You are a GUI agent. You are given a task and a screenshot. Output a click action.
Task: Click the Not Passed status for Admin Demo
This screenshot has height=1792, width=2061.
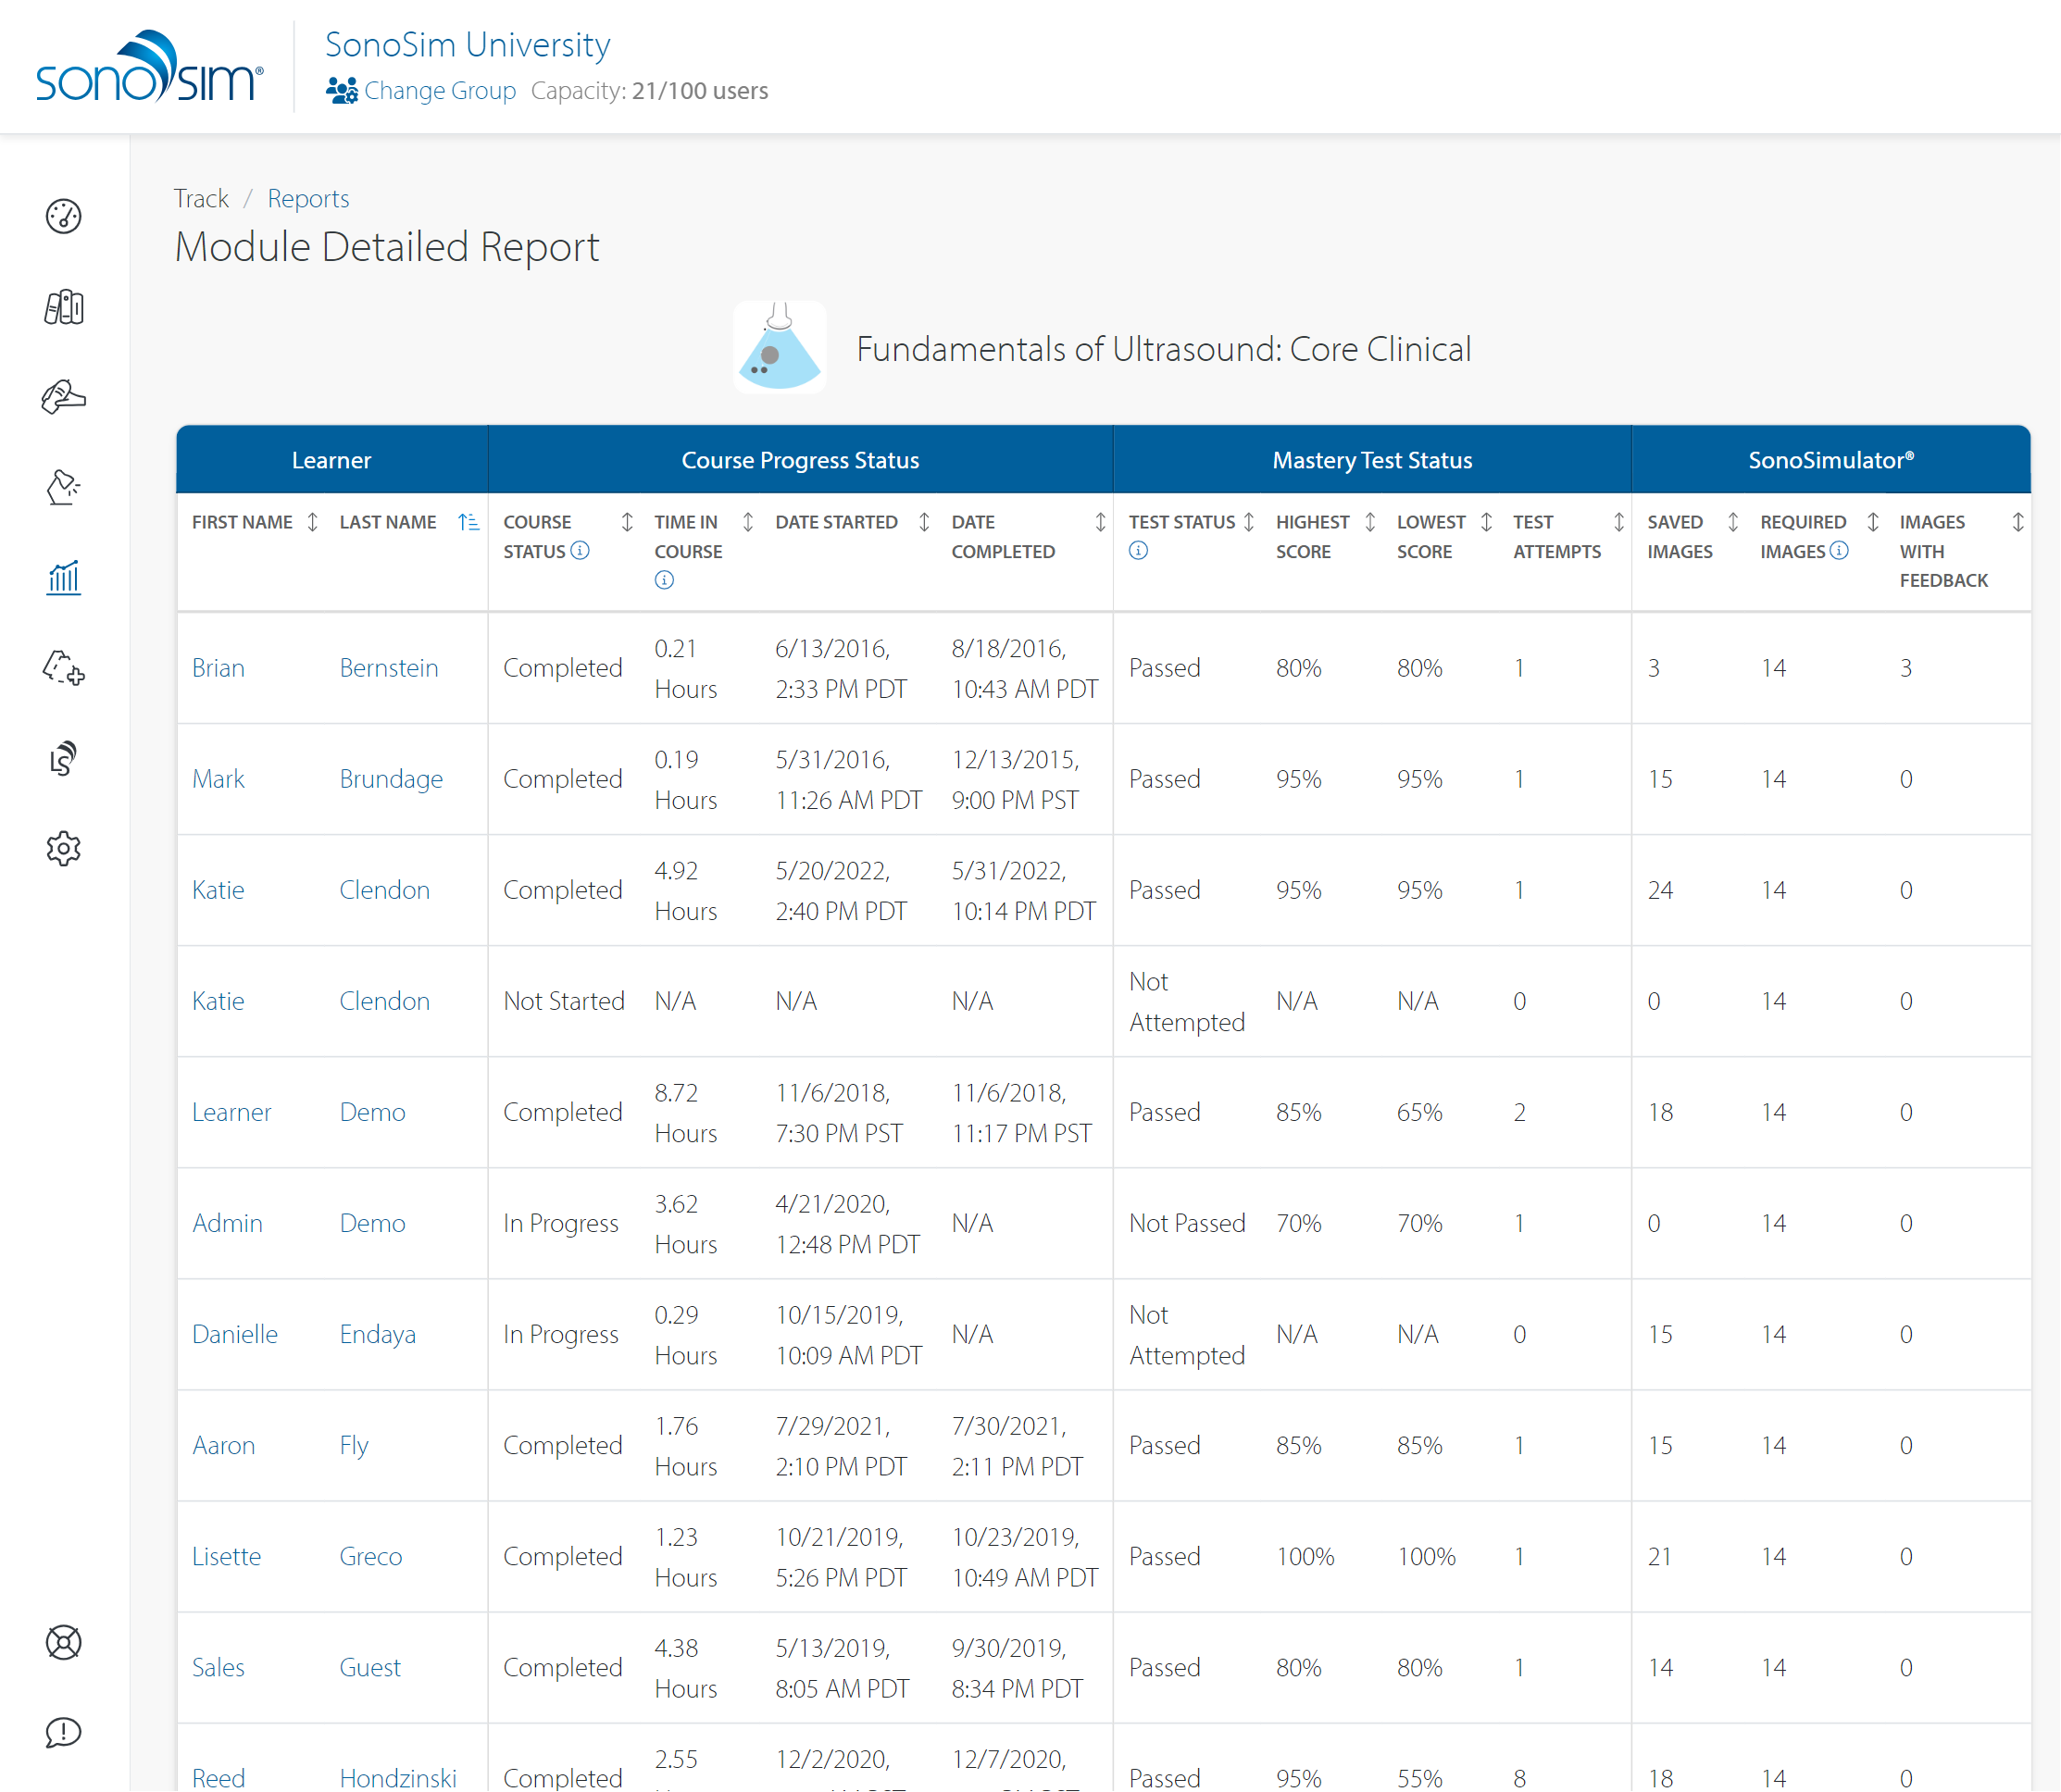click(x=1187, y=1223)
